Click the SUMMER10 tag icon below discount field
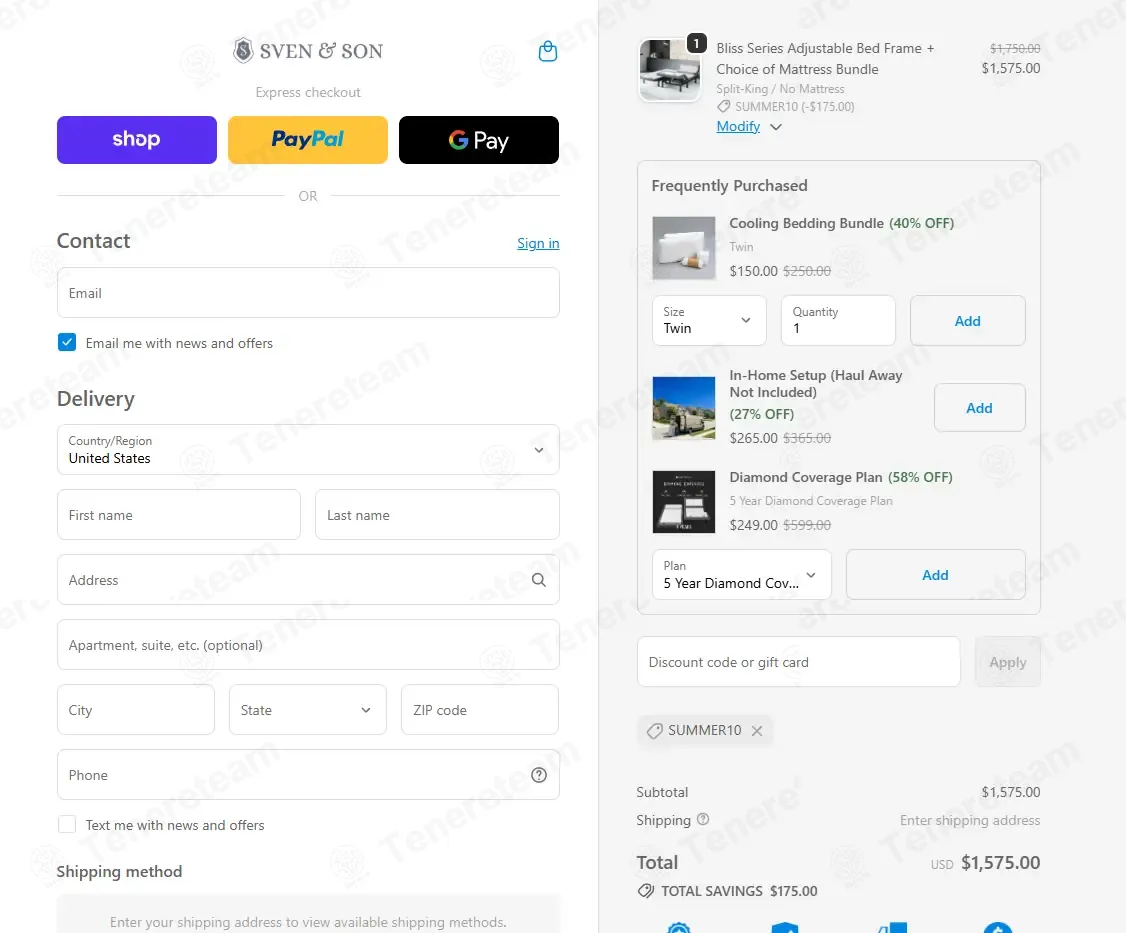This screenshot has height=933, width=1126. 654,730
